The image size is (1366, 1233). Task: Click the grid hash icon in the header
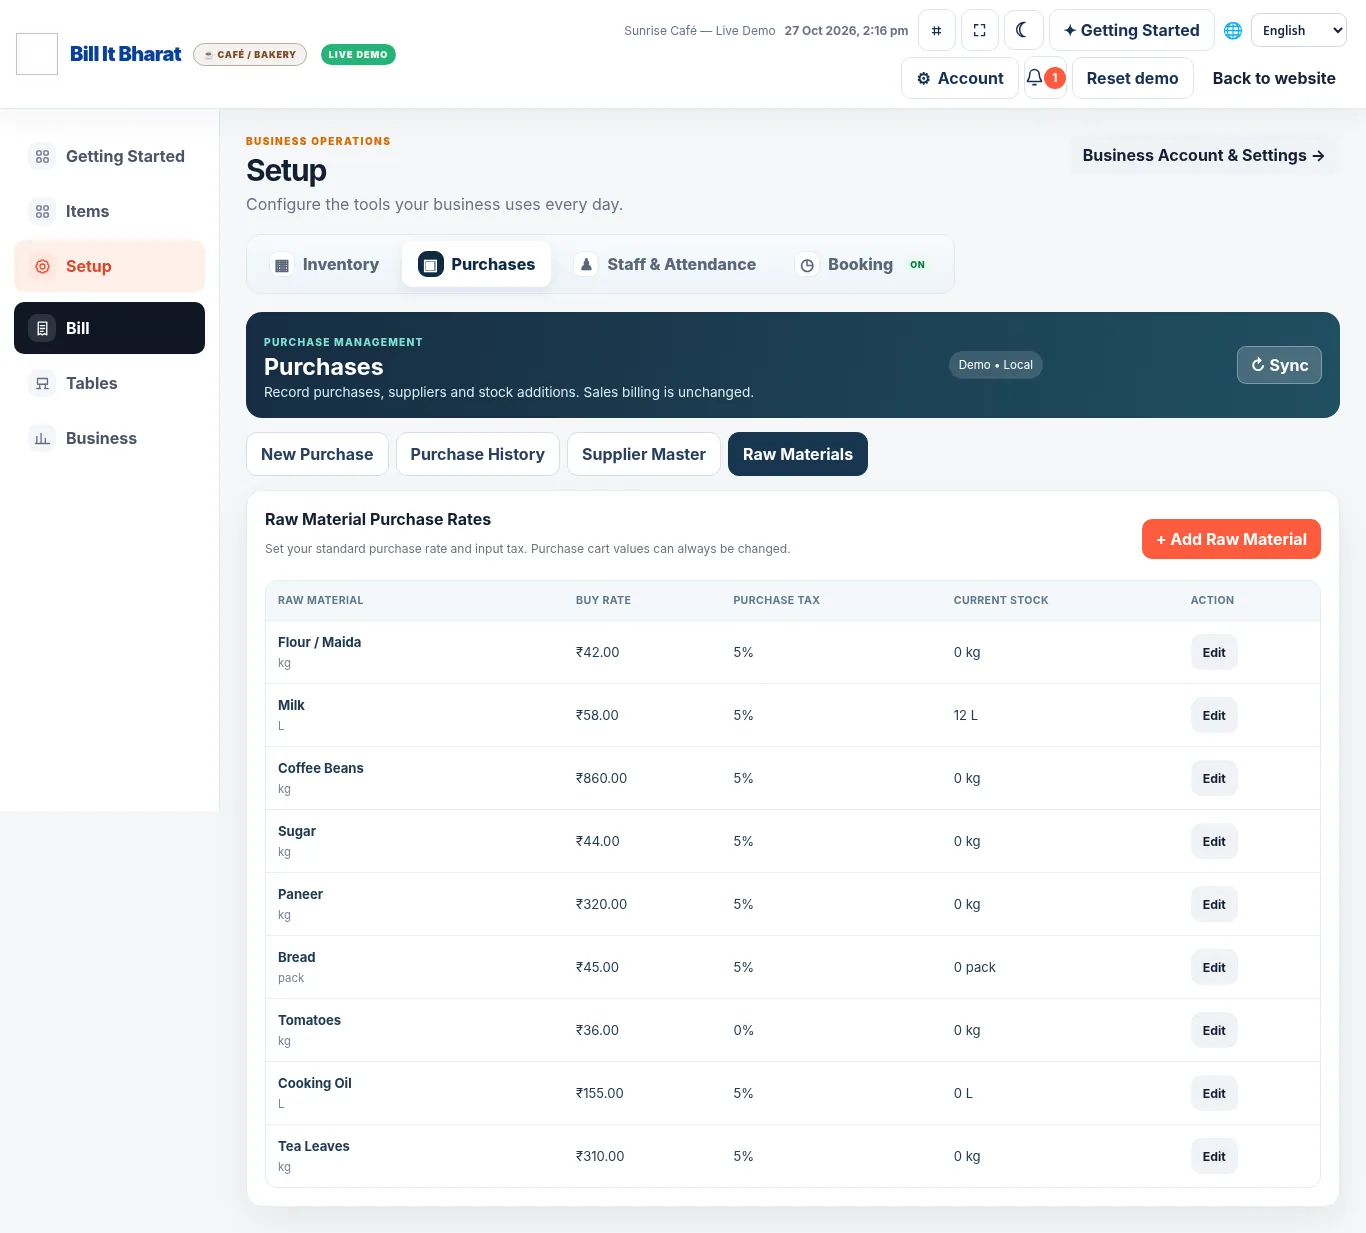click(x=936, y=30)
